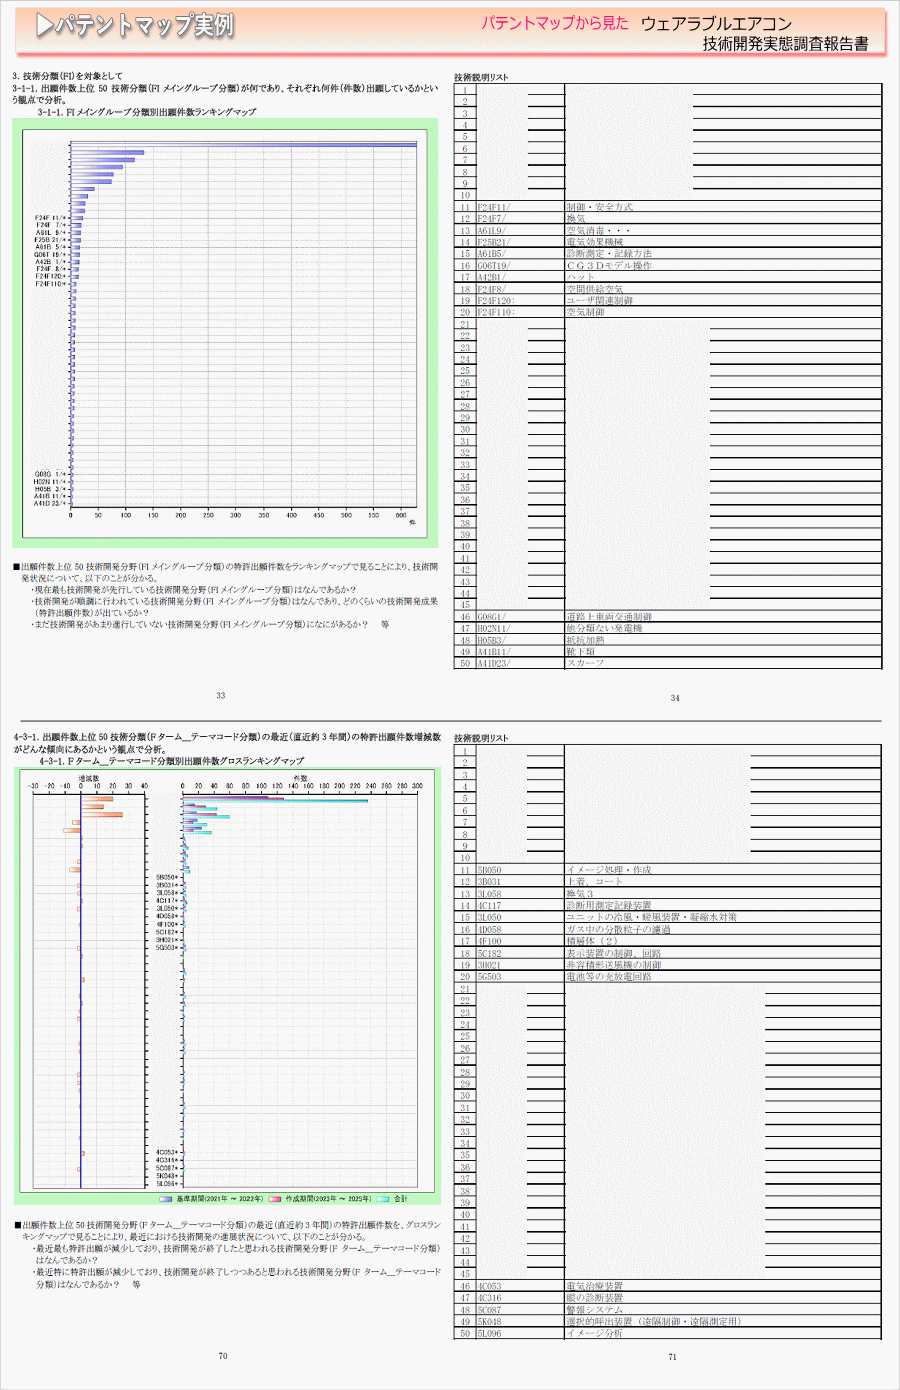Click the パテントマップ実例 header title
The image size is (900, 1390).
coord(144,26)
